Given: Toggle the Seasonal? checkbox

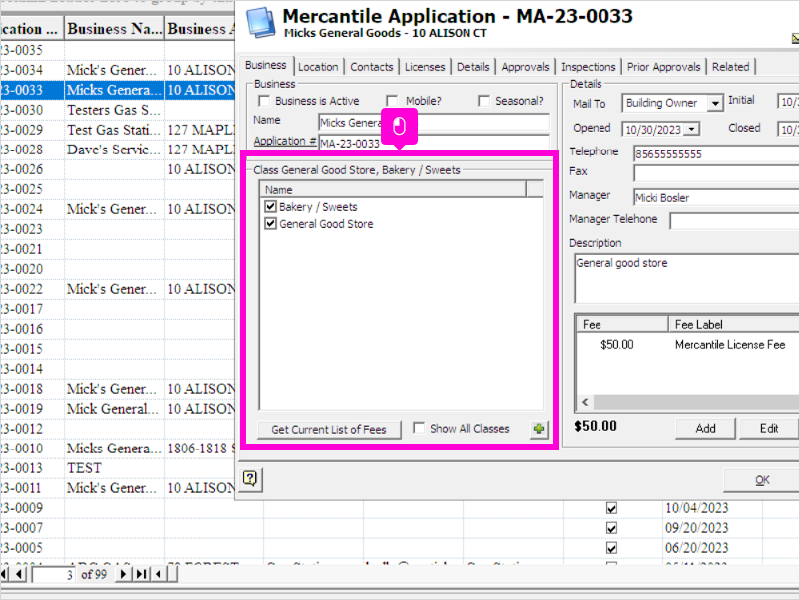Looking at the screenshot, I should pos(484,101).
